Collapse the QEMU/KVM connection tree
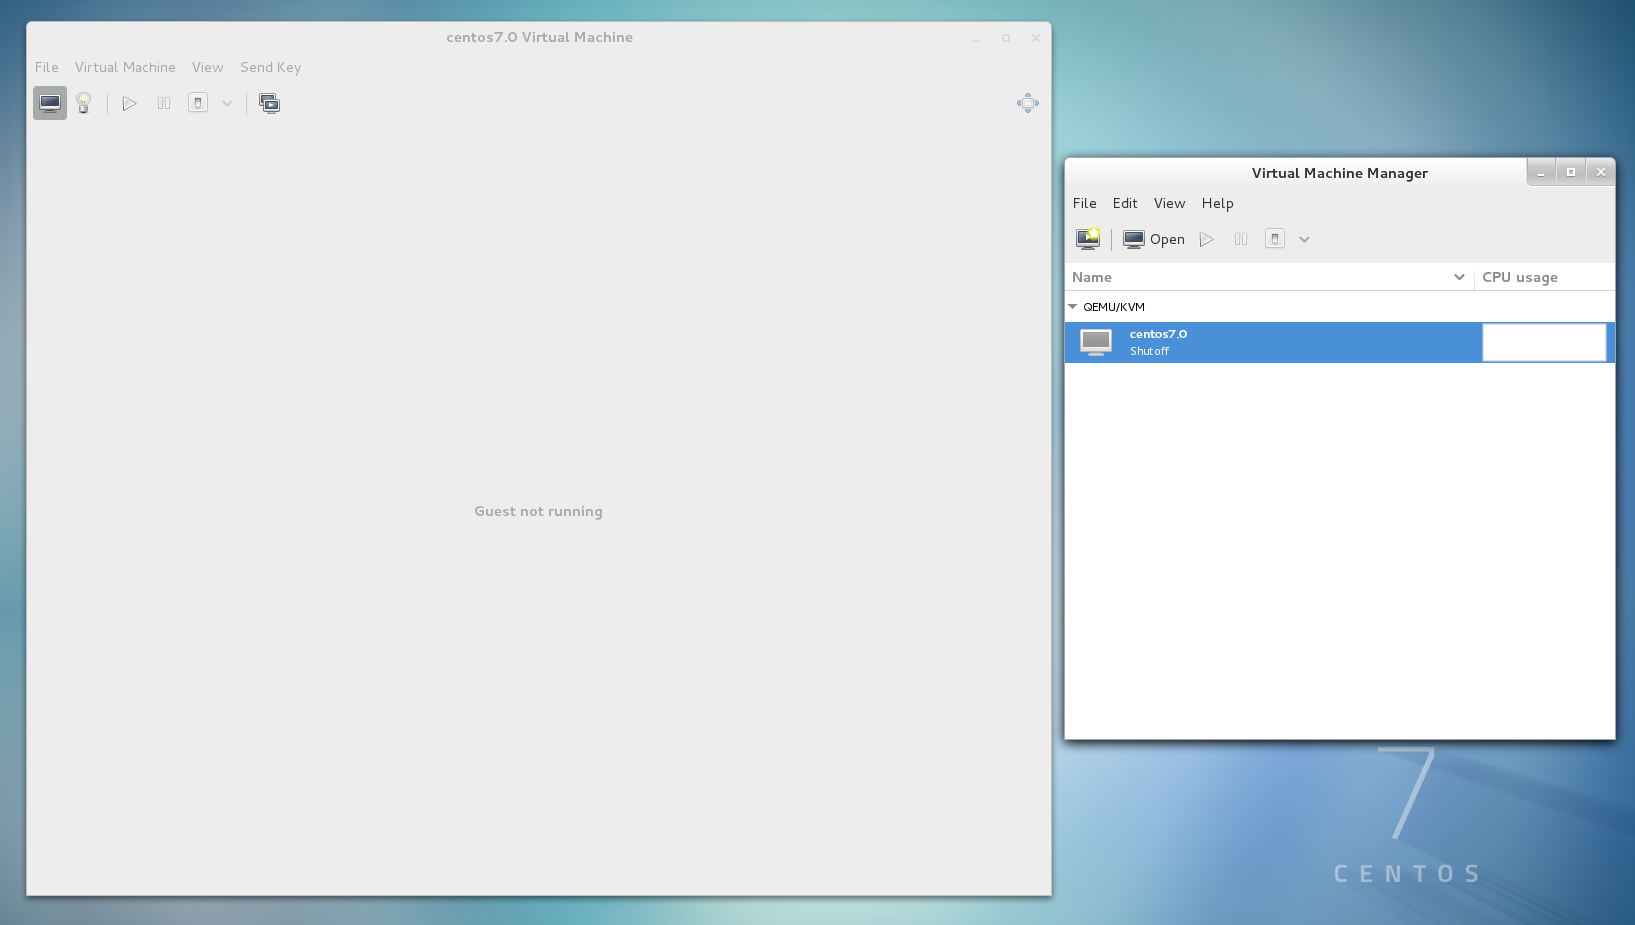 point(1073,307)
